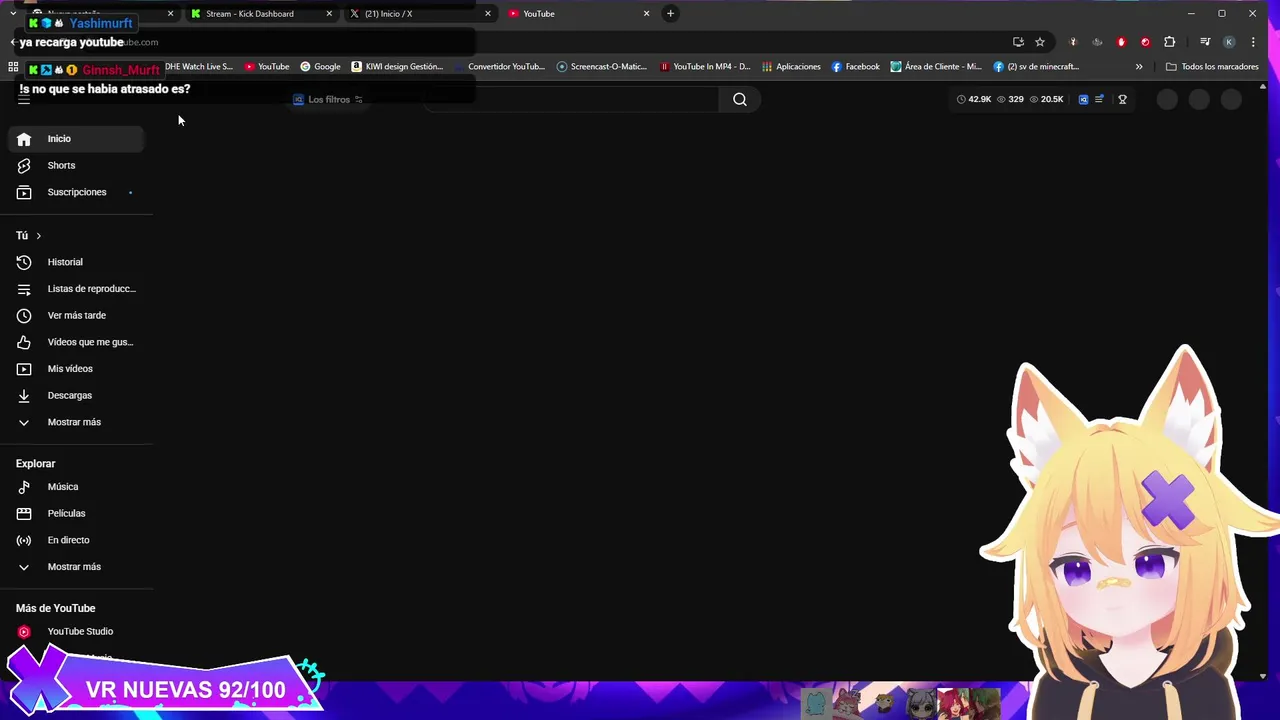Viewport: 1280px width, 720px height.
Task: Click the red shield extension icon
Action: coord(1121,42)
